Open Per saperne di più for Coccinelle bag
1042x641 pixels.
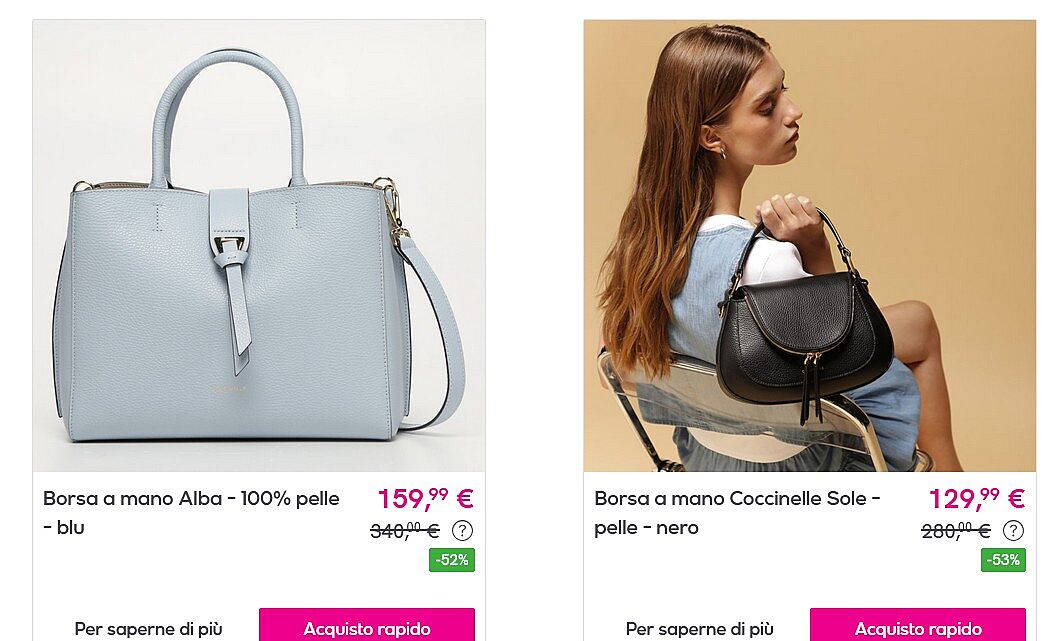[699, 628]
